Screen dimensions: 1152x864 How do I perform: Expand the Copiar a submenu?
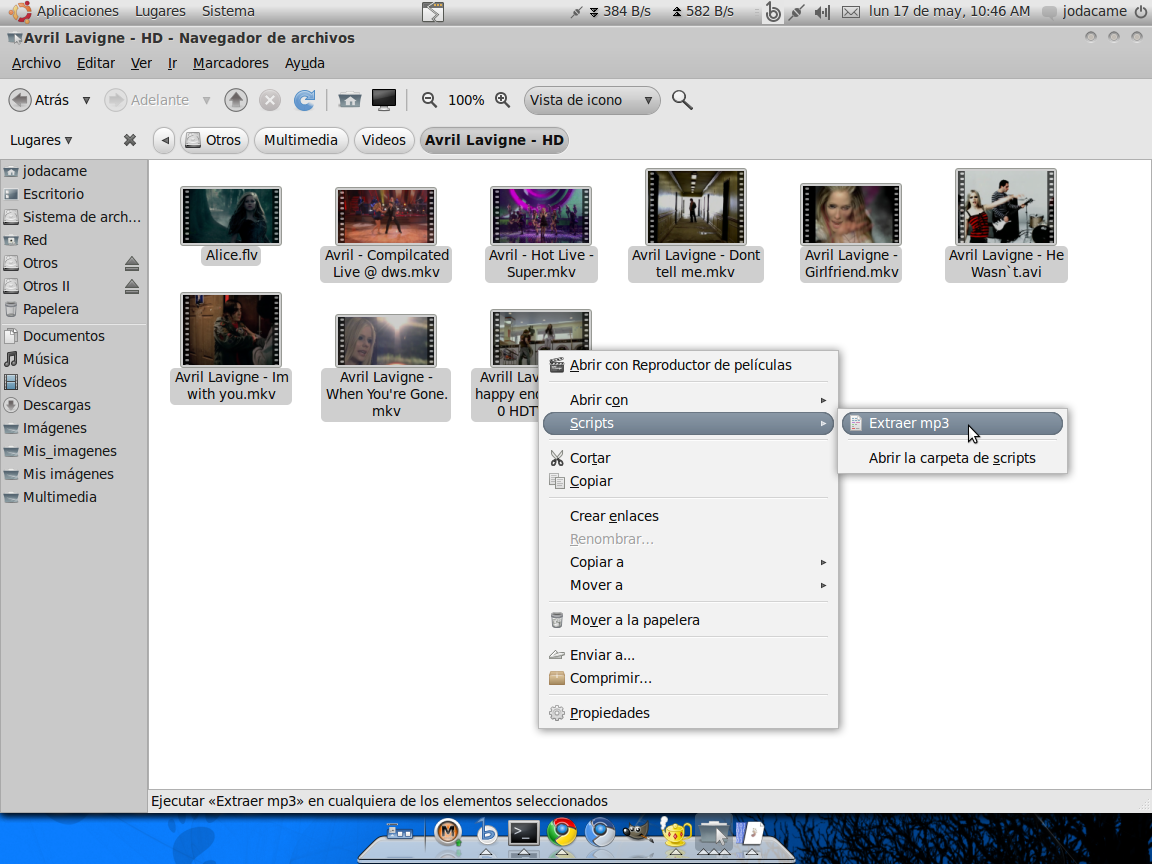[688, 562]
